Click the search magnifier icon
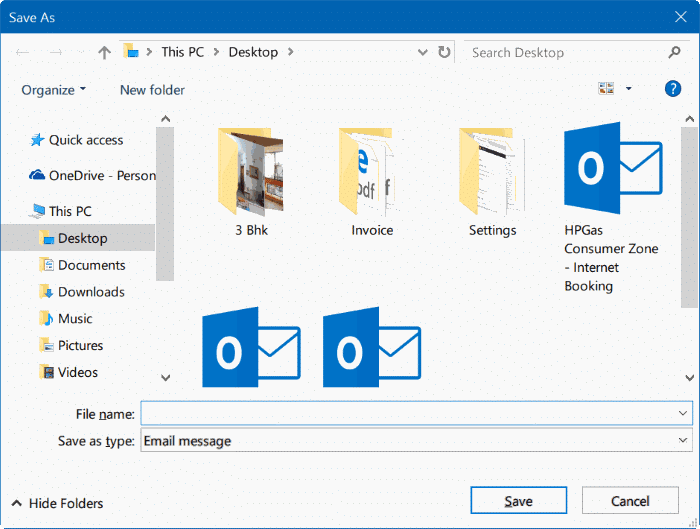The width and height of the screenshot is (700, 529). [674, 52]
